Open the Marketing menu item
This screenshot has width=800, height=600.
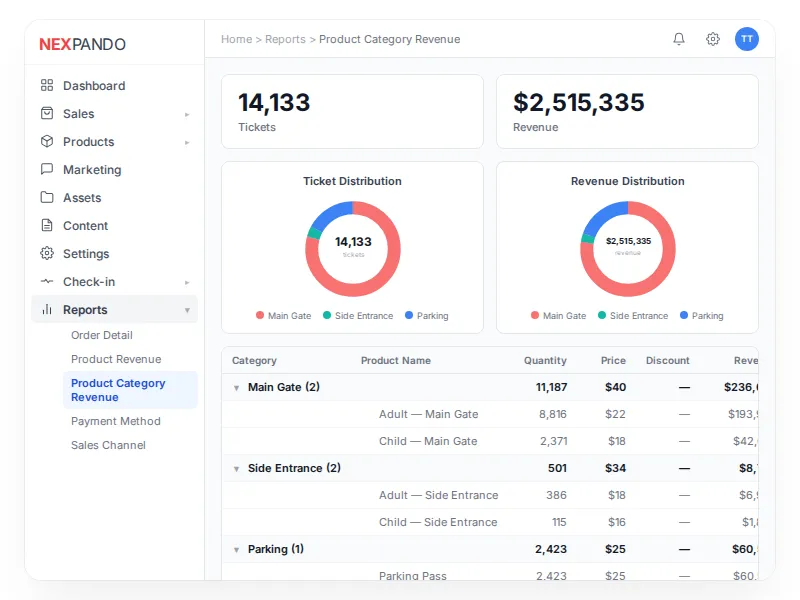coord(114,169)
